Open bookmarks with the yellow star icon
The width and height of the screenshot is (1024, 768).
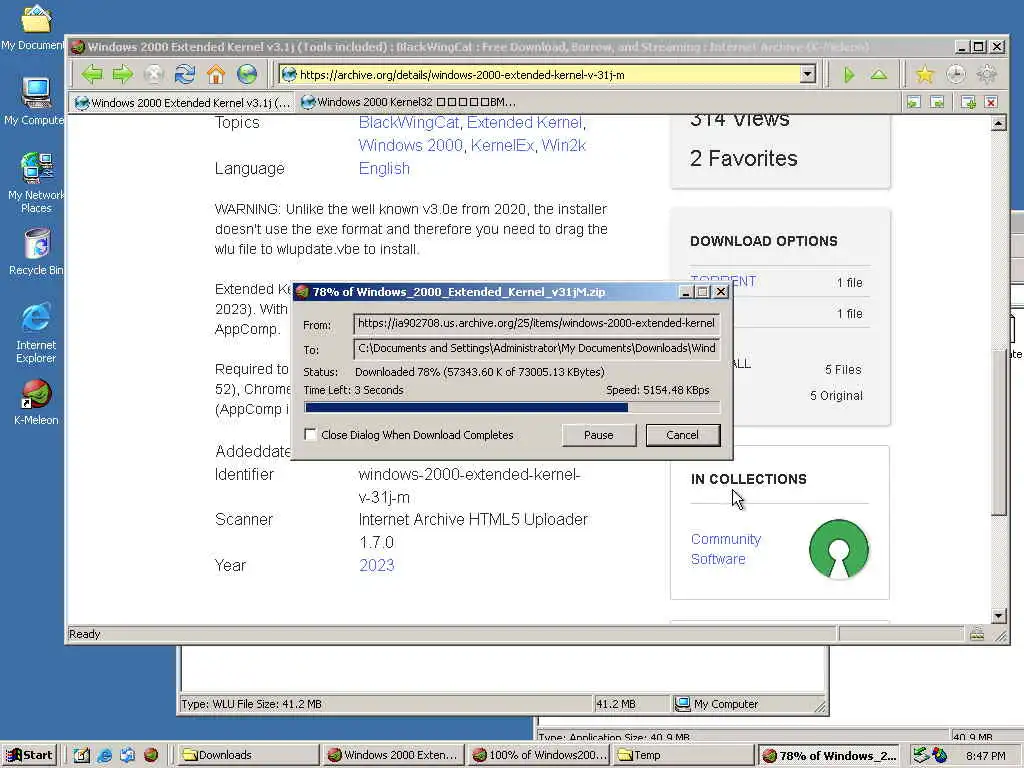(x=925, y=74)
